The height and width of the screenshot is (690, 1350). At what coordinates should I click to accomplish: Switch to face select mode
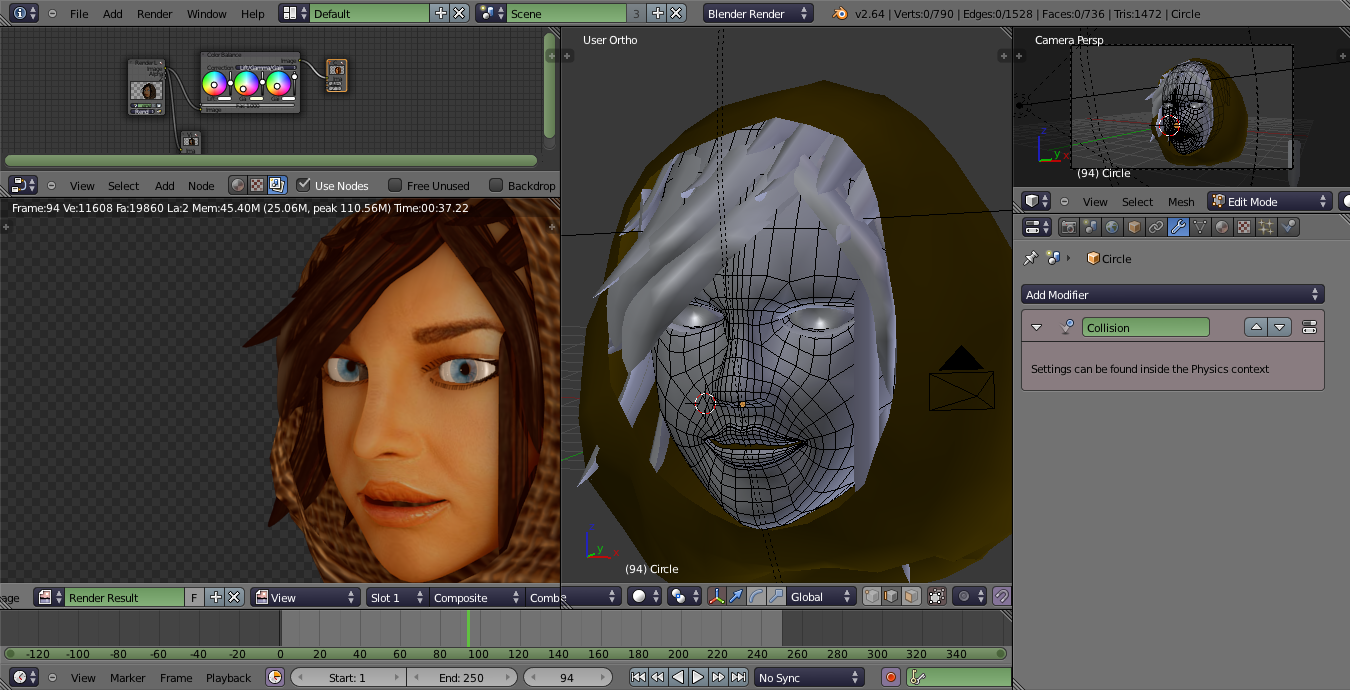click(911, 596)
